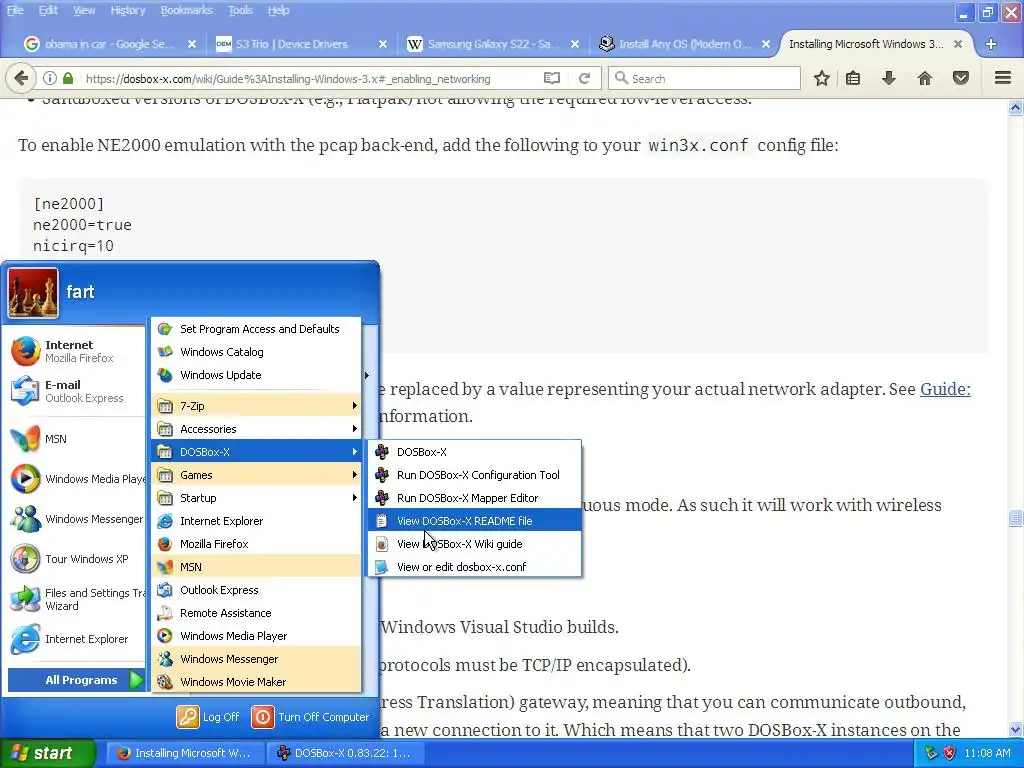Image resolution: width=1024 pixels, height=768 pixels.
Task: Open View DOSBox-X README file
Action: coord(475,520)
